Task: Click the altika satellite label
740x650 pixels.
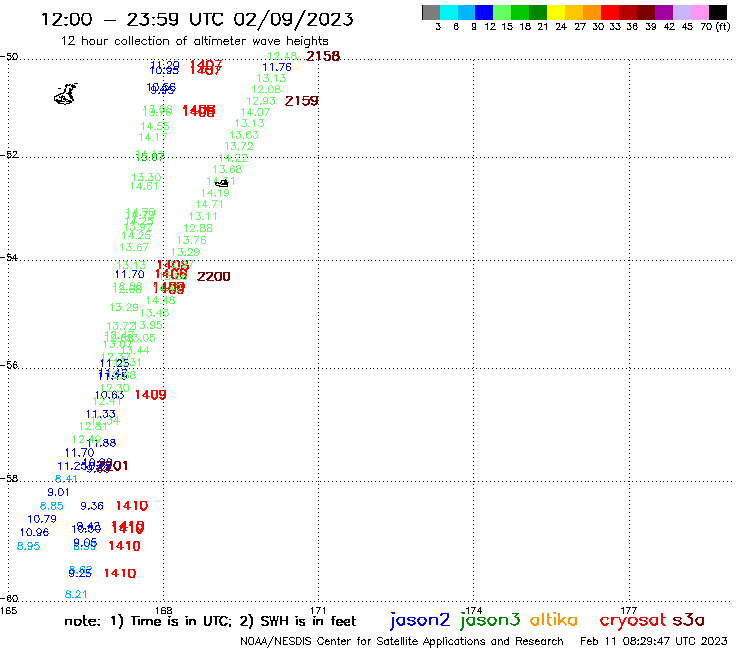Action: (x=554, y=620)
